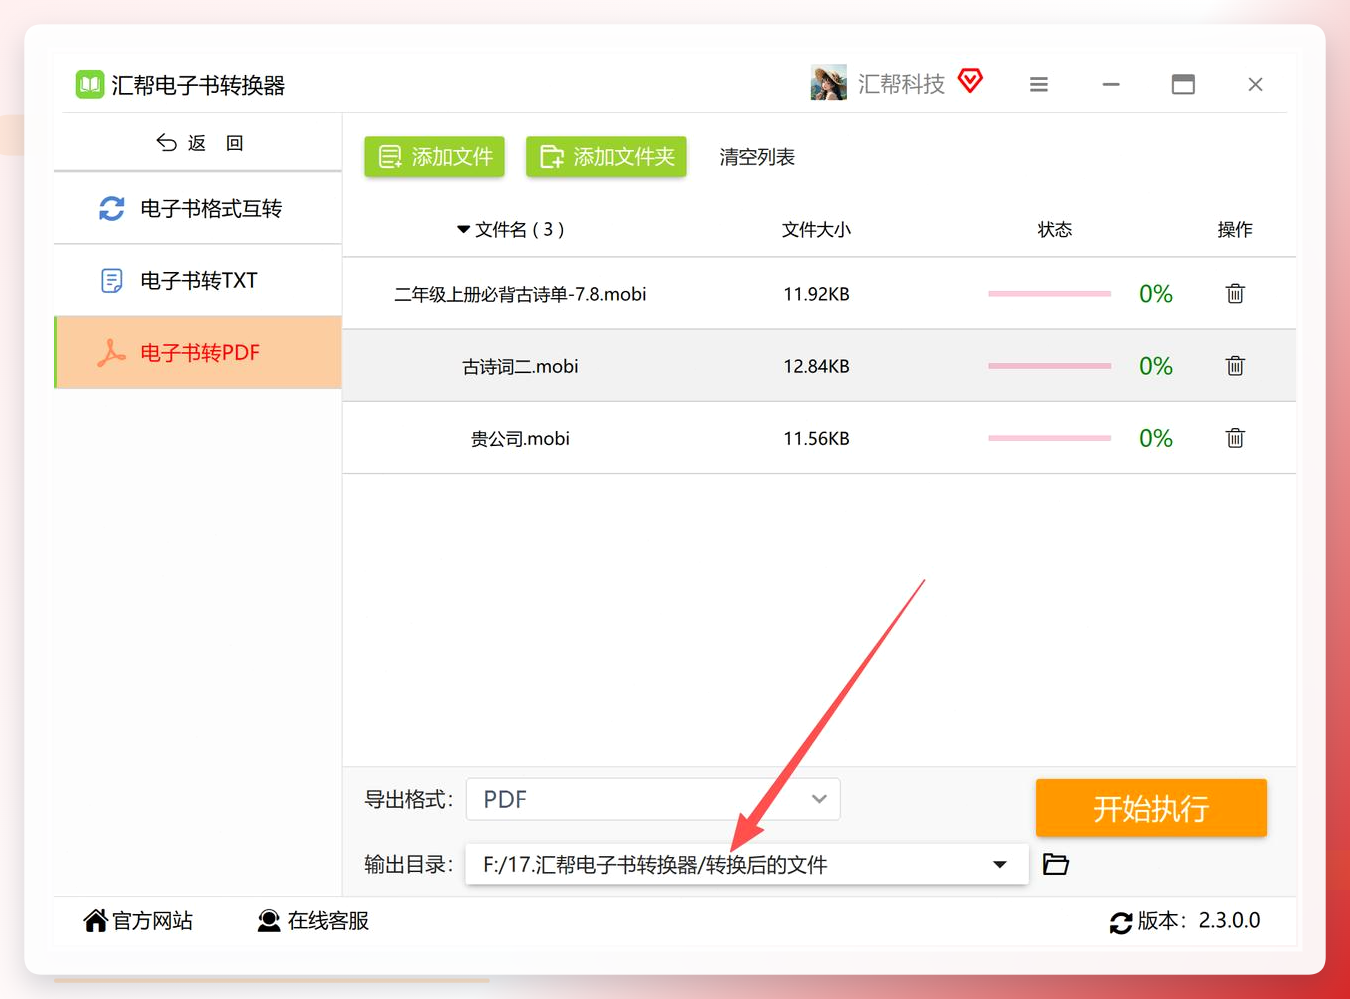Click the version refresh icon
Image resolution: width=1350 pixels, height=999 pixels.
point(1121,922)
